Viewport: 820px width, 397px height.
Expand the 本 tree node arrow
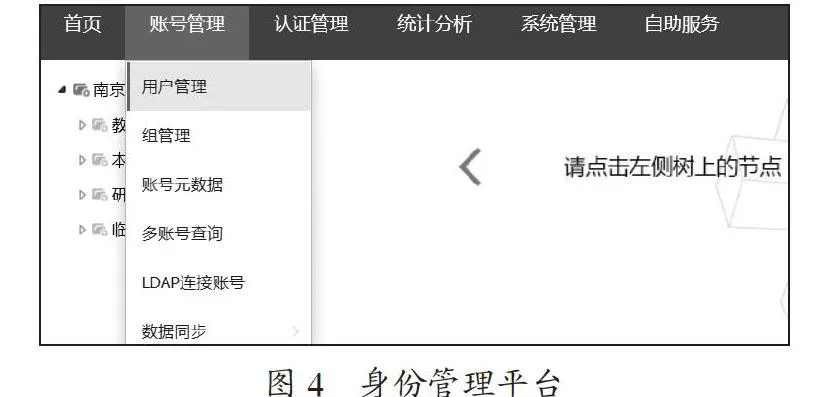coord(82,160)
